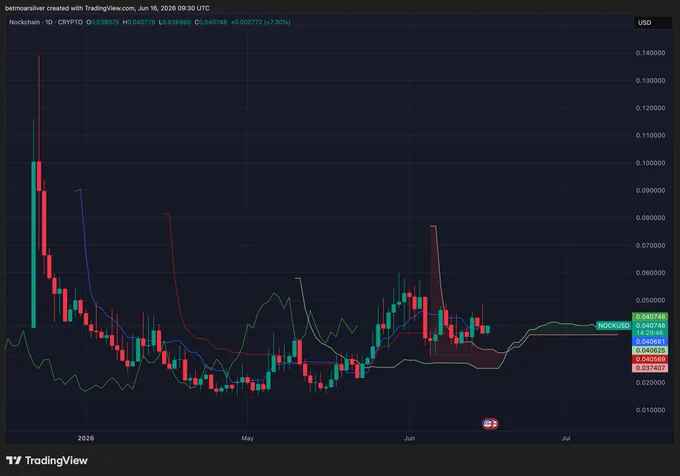Click the NOCKUSD price line label
Viewport: 680px width, 476px height.
[x=613, y=325]
